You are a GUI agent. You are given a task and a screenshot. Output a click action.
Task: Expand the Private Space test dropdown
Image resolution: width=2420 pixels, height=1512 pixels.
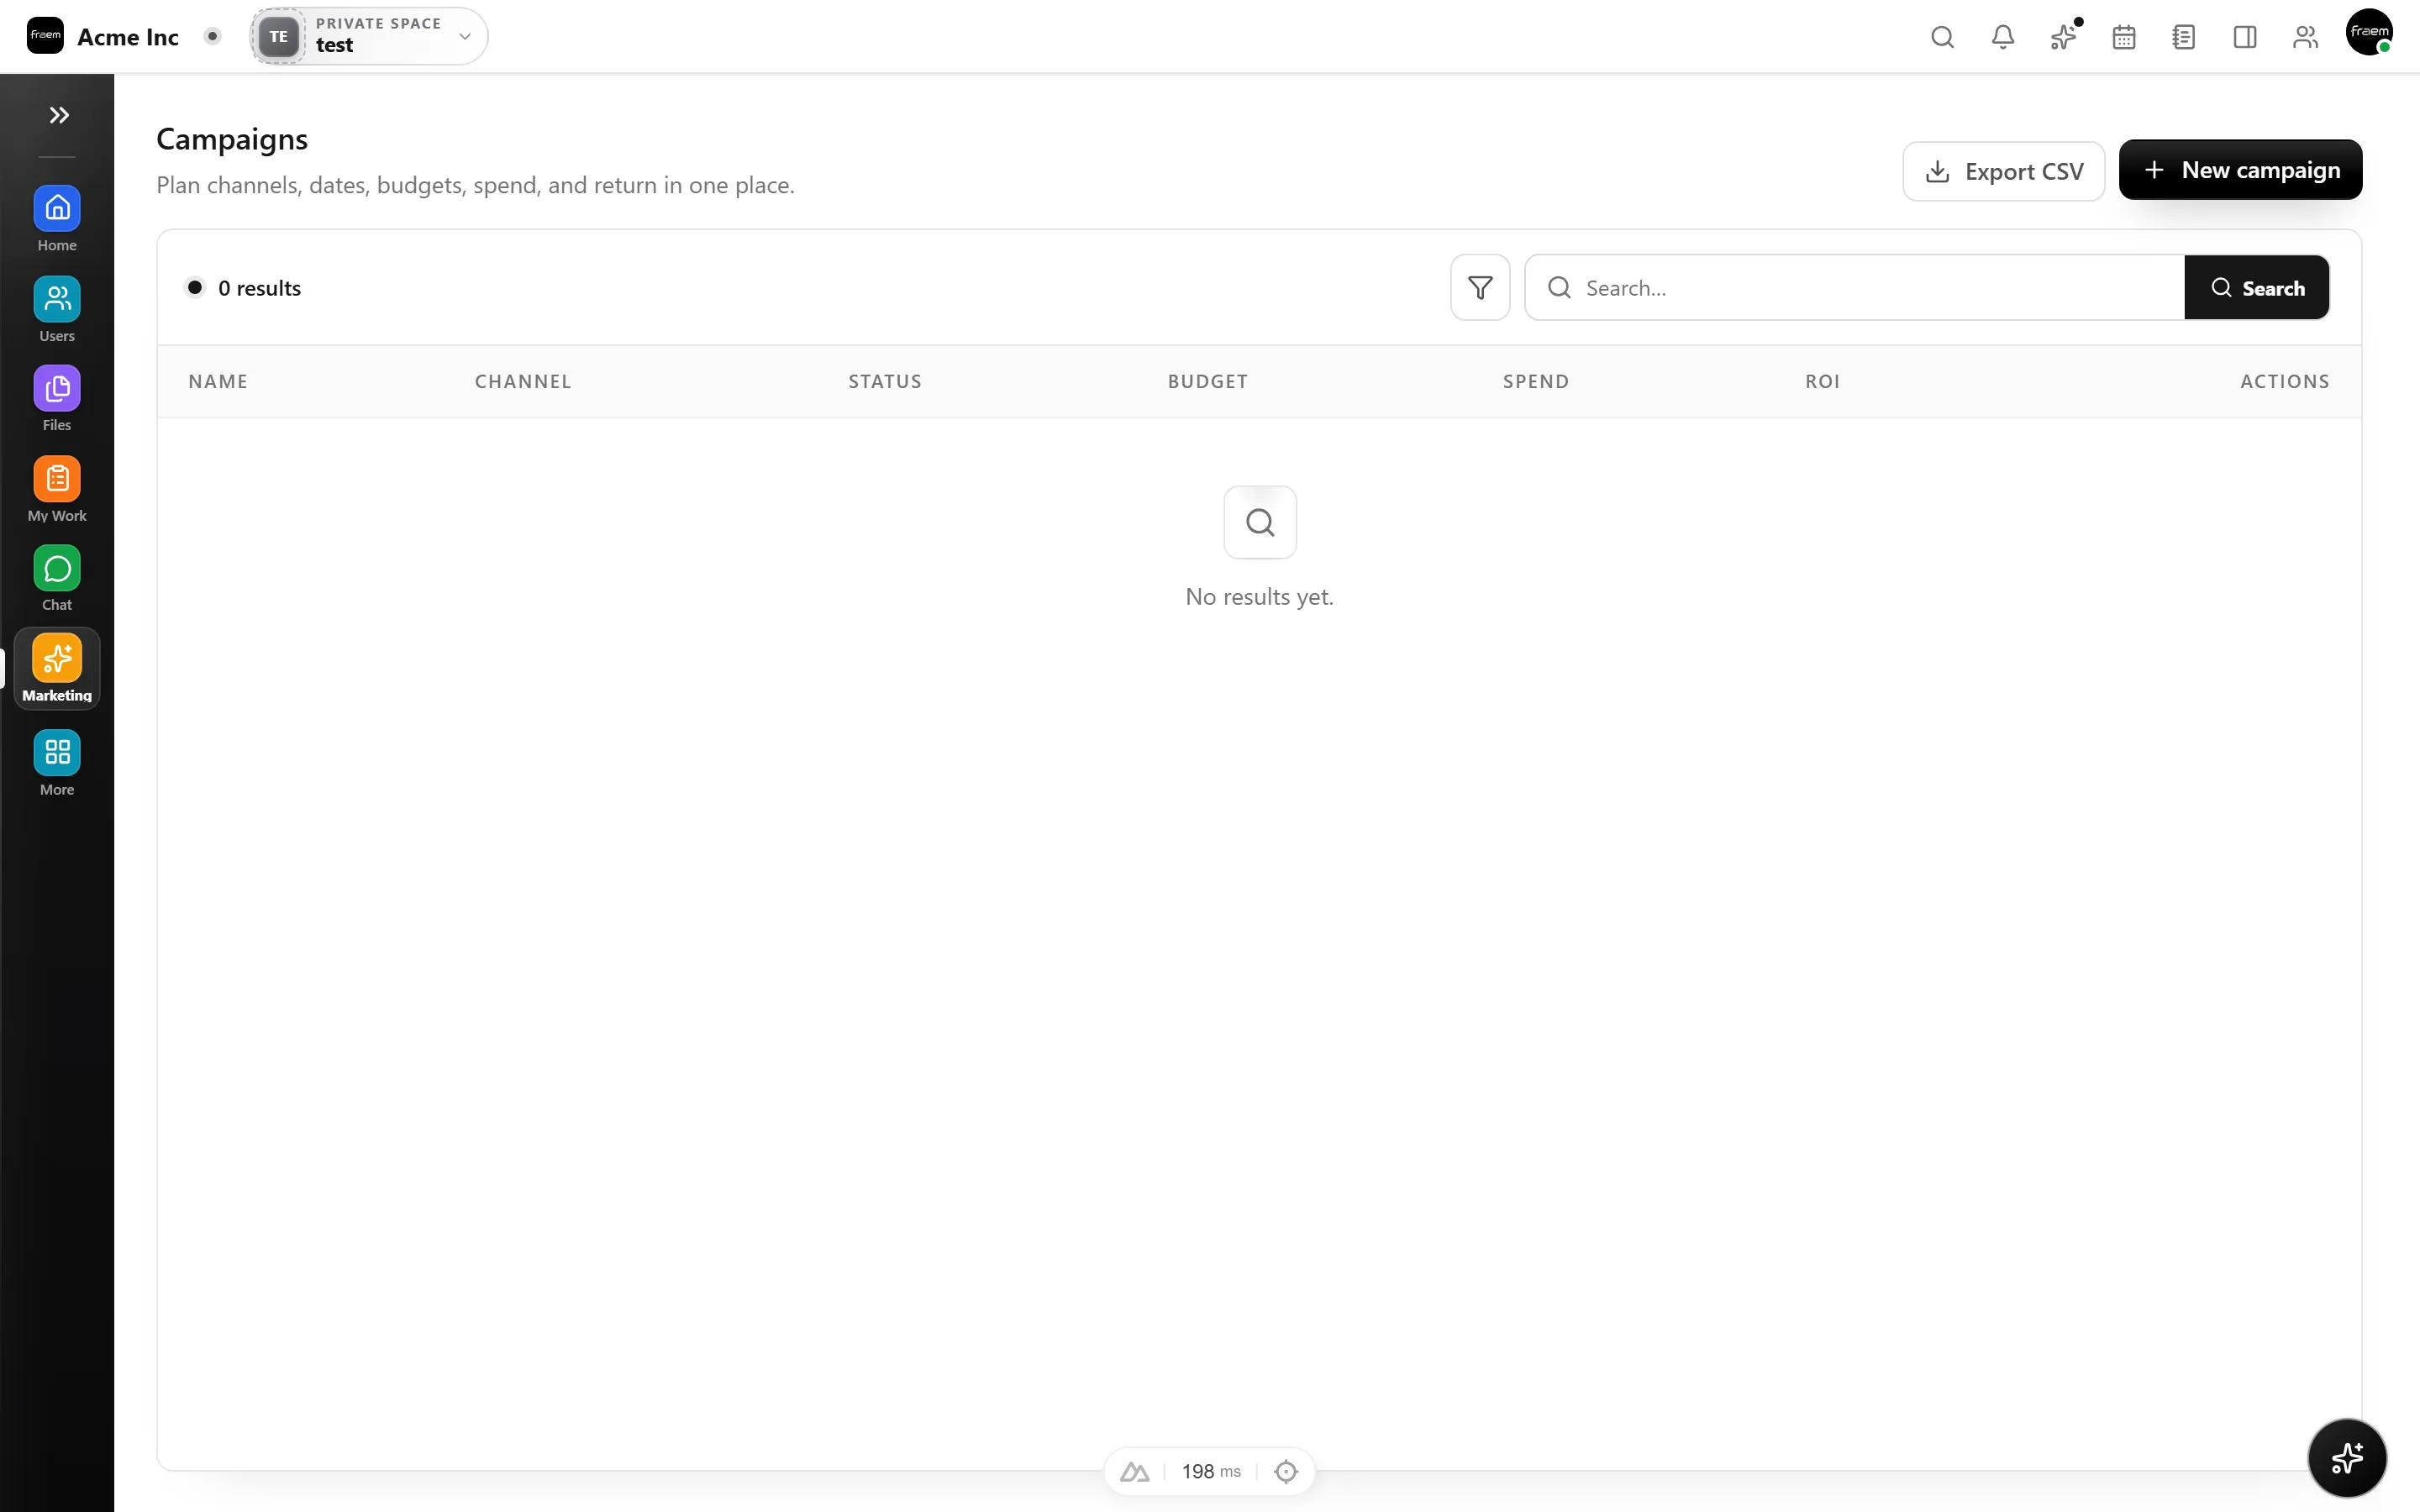pos(369,37)
